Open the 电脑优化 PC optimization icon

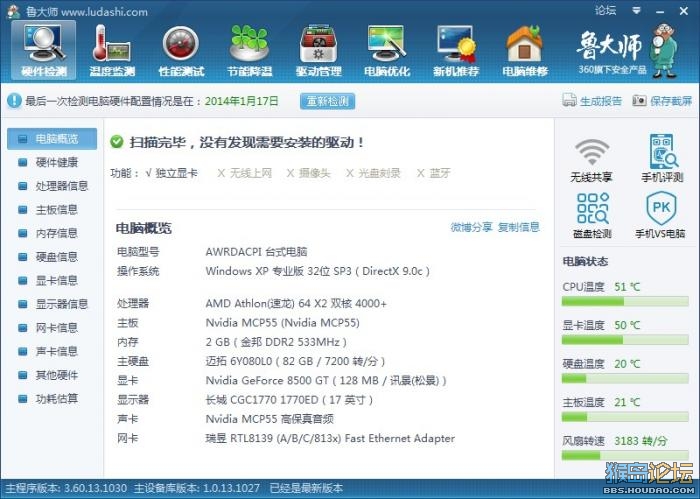point(387,50)
